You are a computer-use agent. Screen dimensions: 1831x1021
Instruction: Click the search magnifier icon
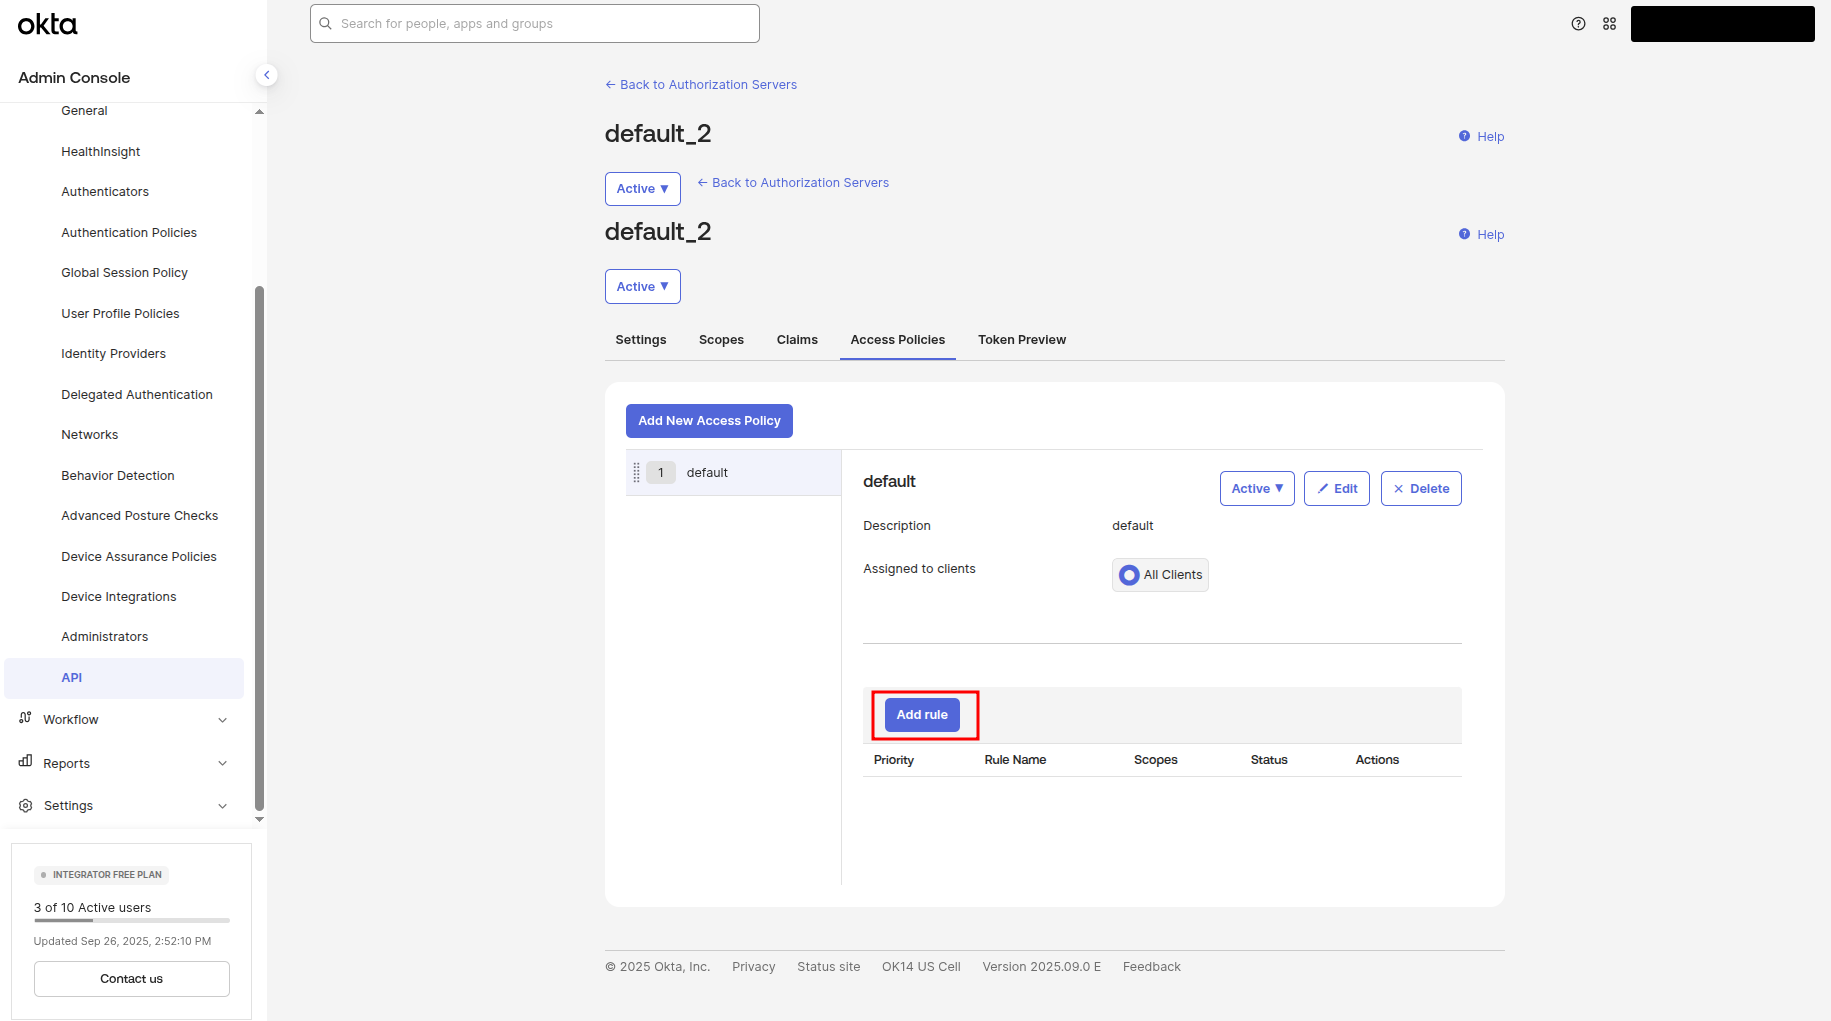tap(325, 24)
